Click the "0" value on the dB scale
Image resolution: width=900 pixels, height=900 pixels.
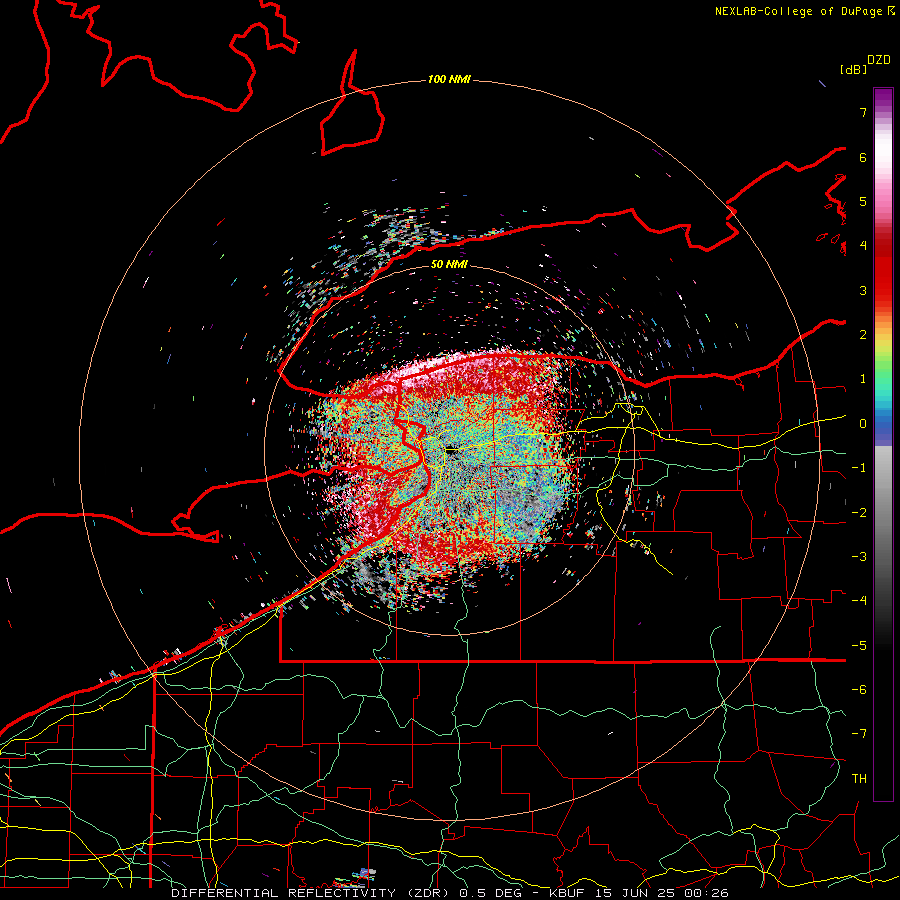[x=863, y=424]
